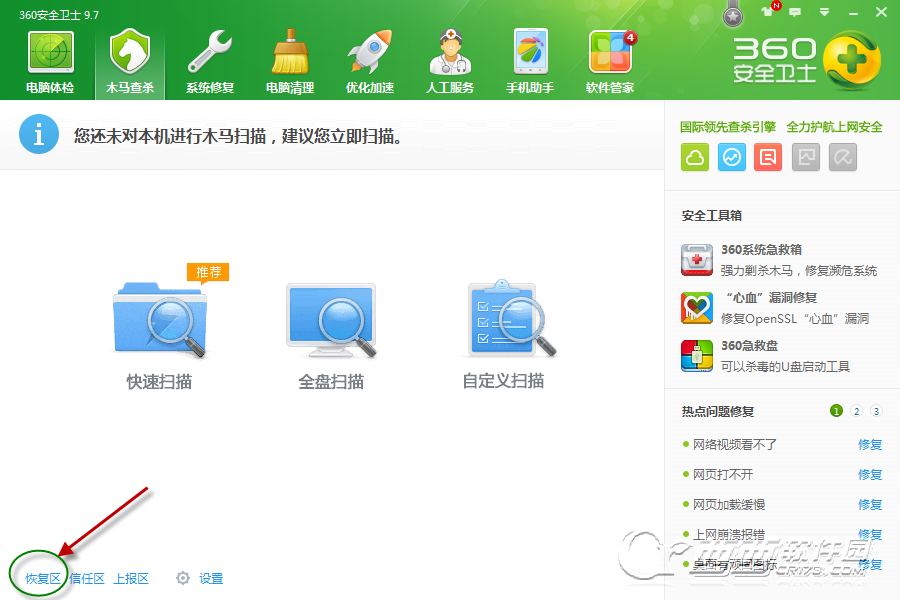Screen dimensions: 900x600
Task: Click 修复 for 网络视频看不了
Action: coord(870,444)
